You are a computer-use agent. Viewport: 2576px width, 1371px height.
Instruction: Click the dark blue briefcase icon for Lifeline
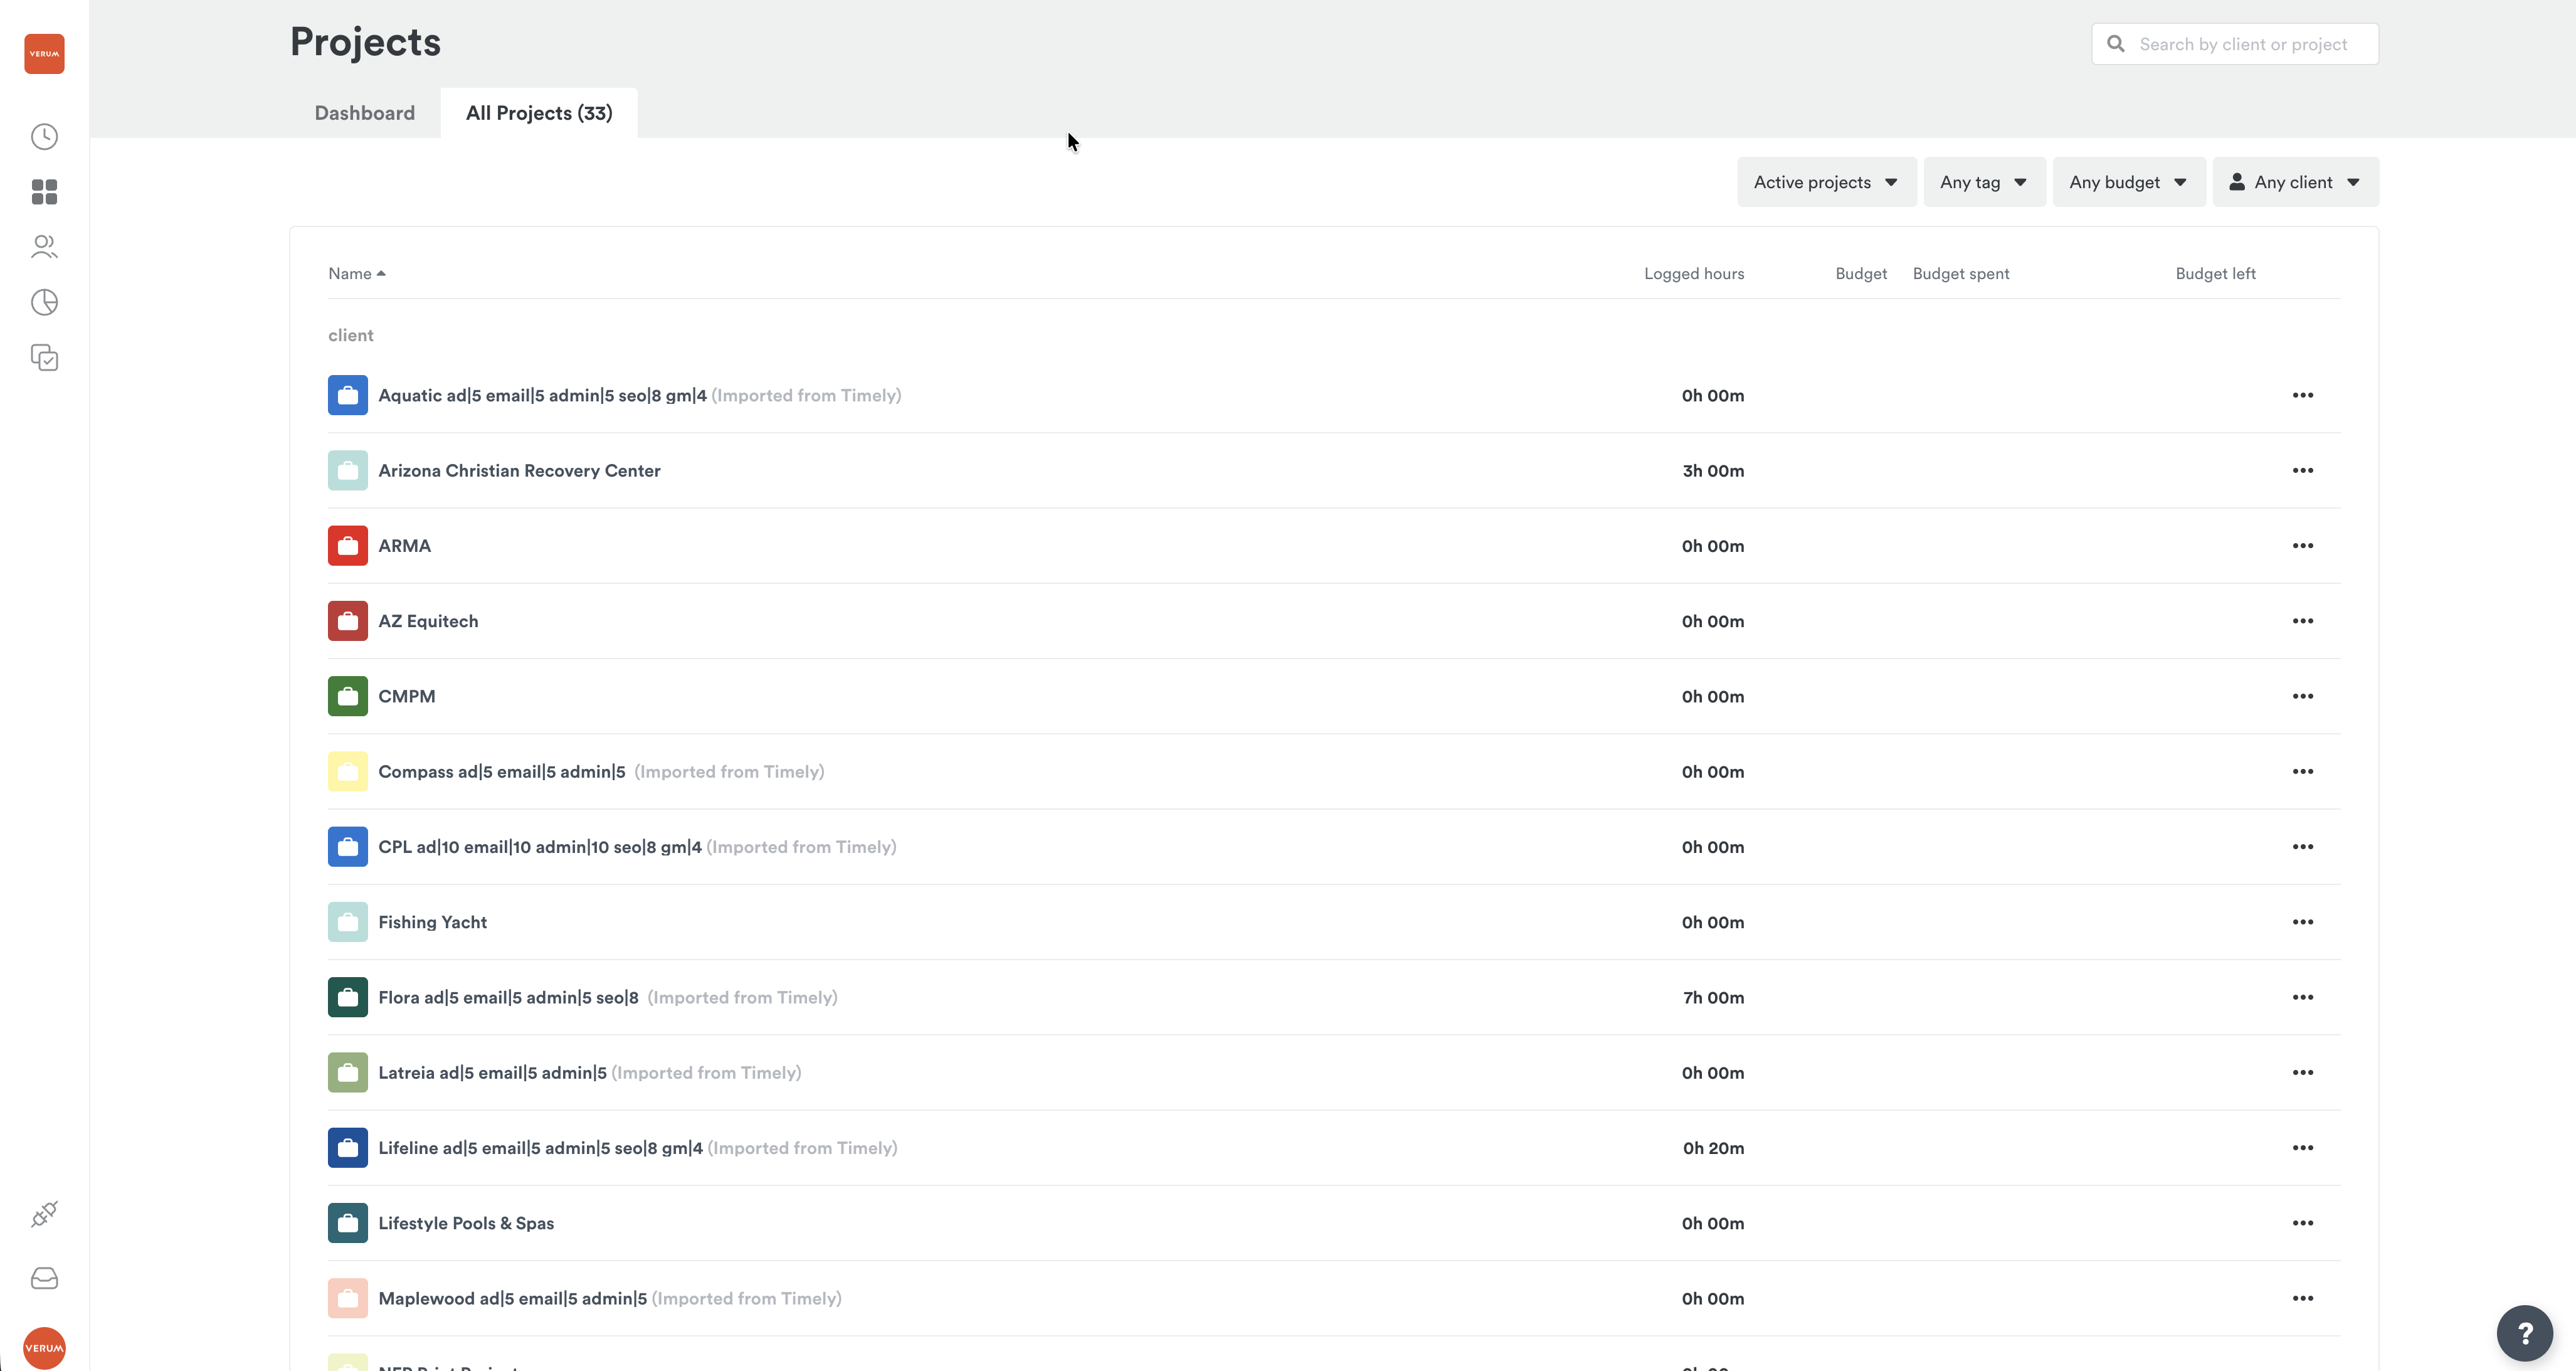(x=348, y=1147)
